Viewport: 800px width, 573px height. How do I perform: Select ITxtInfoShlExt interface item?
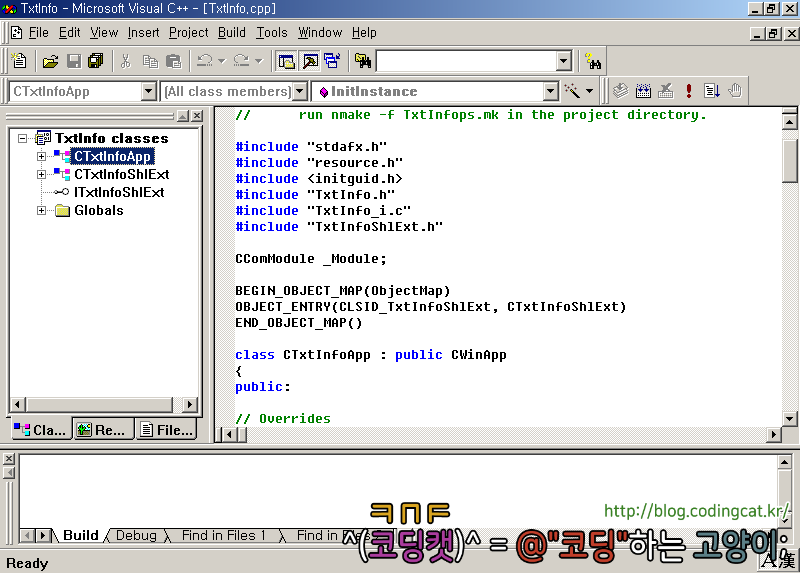[x=119, y=192]
